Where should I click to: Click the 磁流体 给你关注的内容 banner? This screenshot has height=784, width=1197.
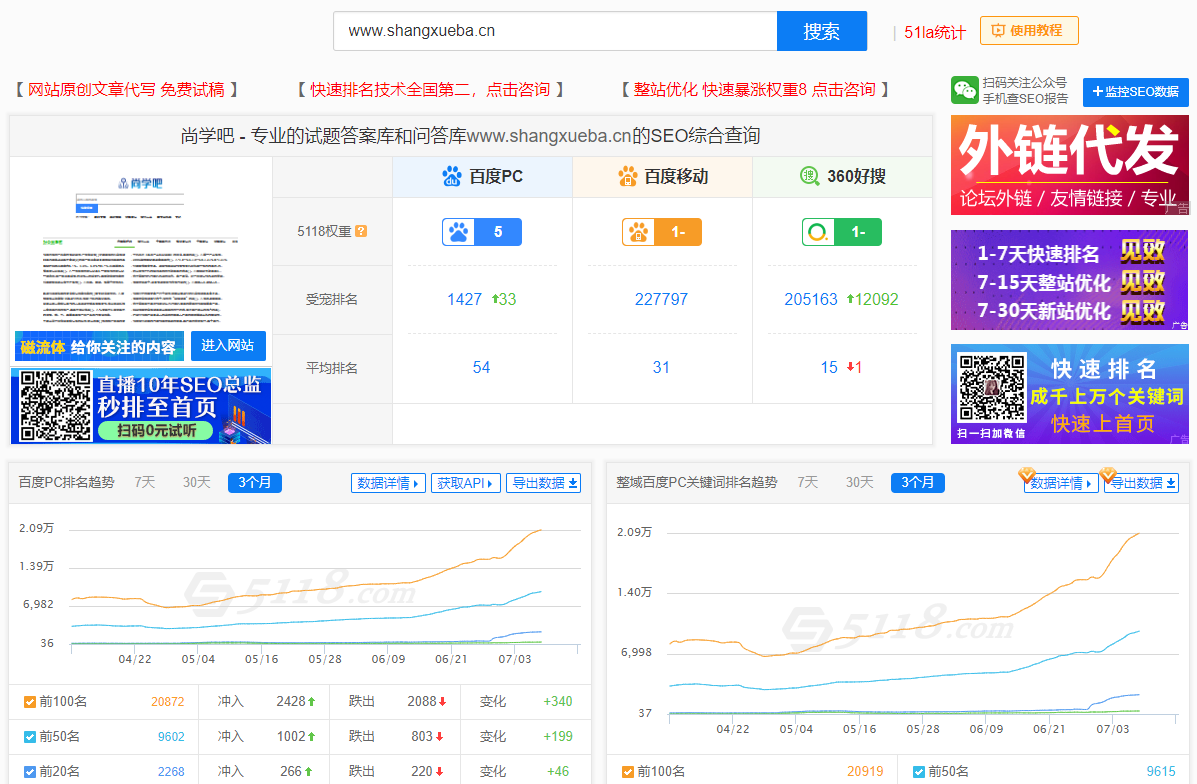99,347
